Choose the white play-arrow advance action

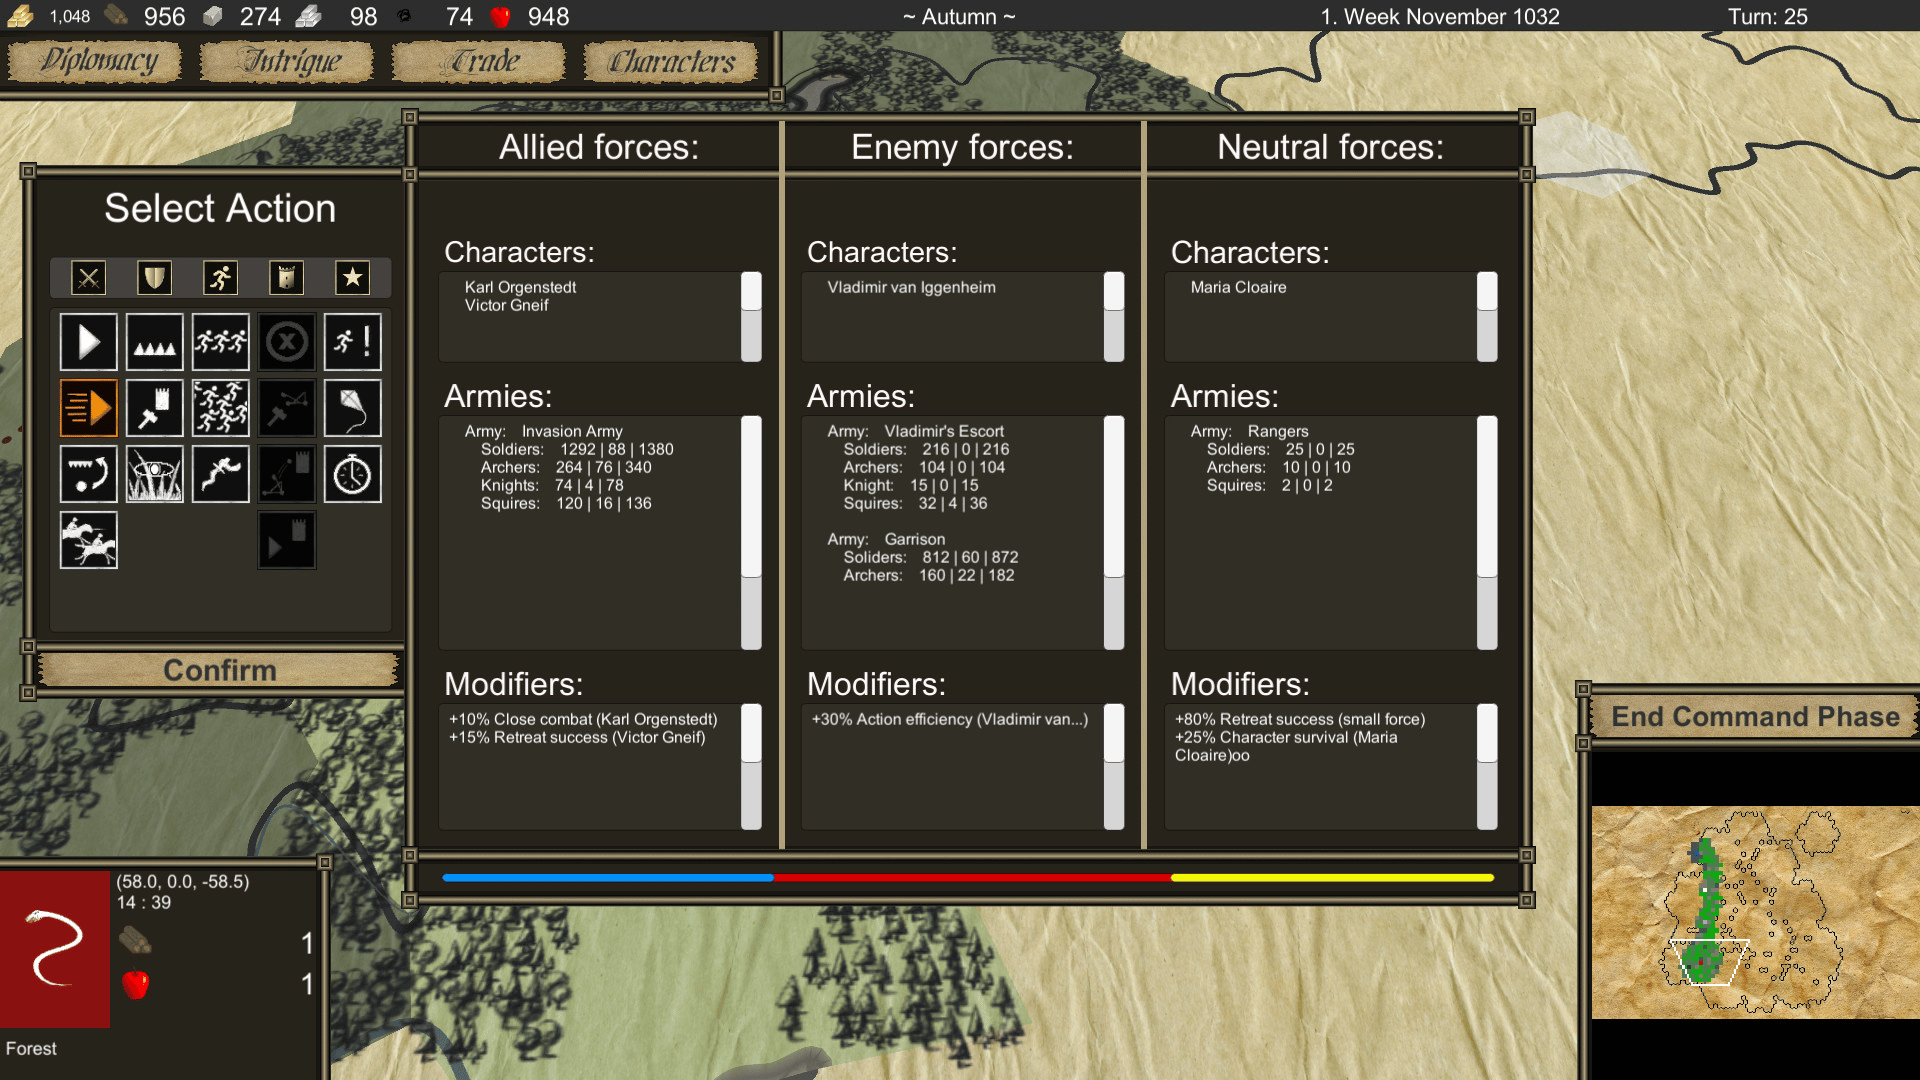[x=88, y=343]
